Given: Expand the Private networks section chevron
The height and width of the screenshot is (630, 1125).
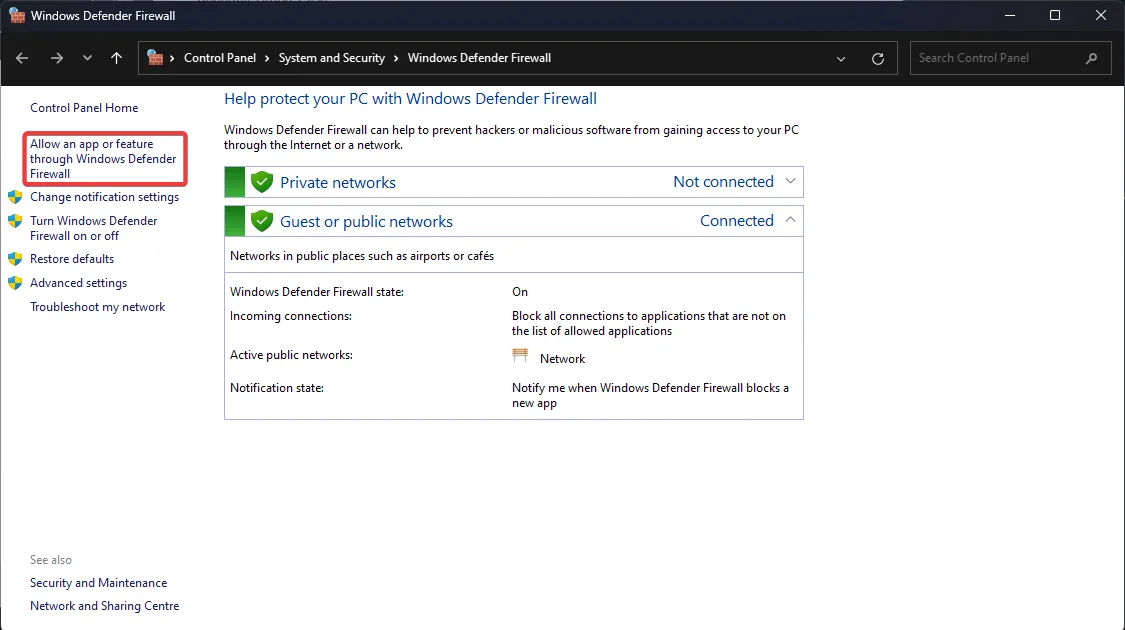Looking at the screenshot, I should tap(790, 182).
